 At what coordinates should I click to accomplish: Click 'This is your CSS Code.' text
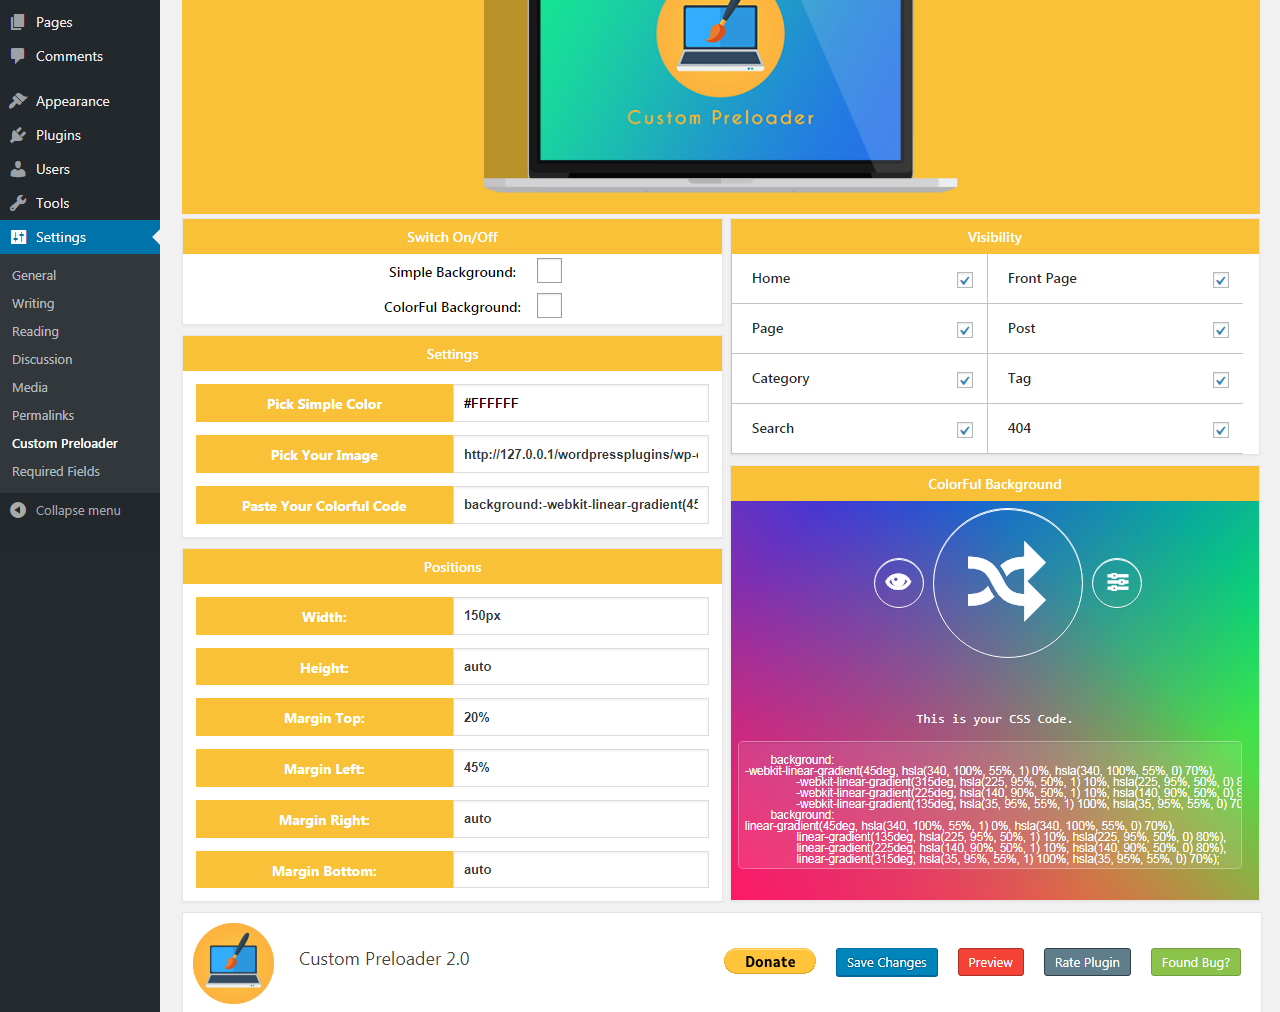tap(994, 719)
